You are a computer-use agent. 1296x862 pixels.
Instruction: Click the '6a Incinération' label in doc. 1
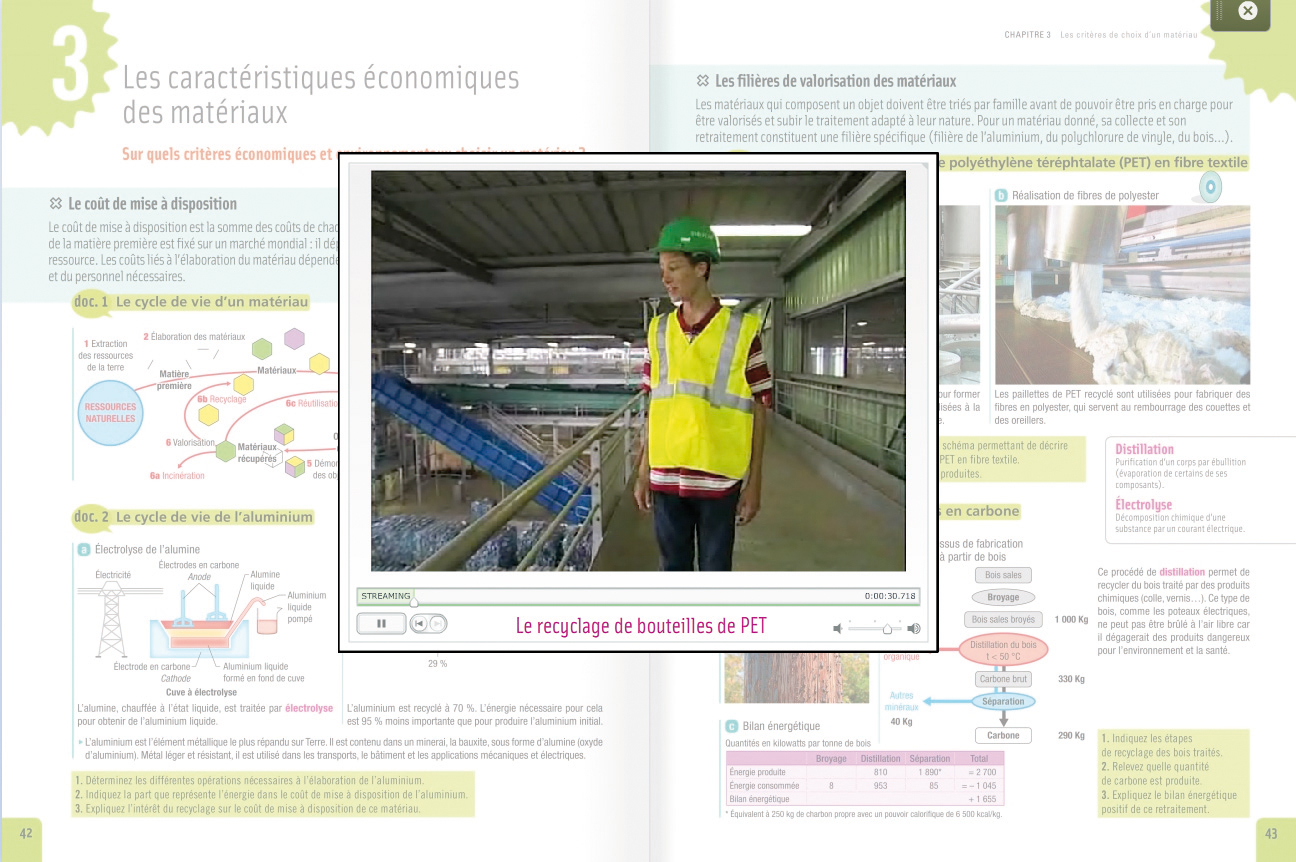click(177, 476)
